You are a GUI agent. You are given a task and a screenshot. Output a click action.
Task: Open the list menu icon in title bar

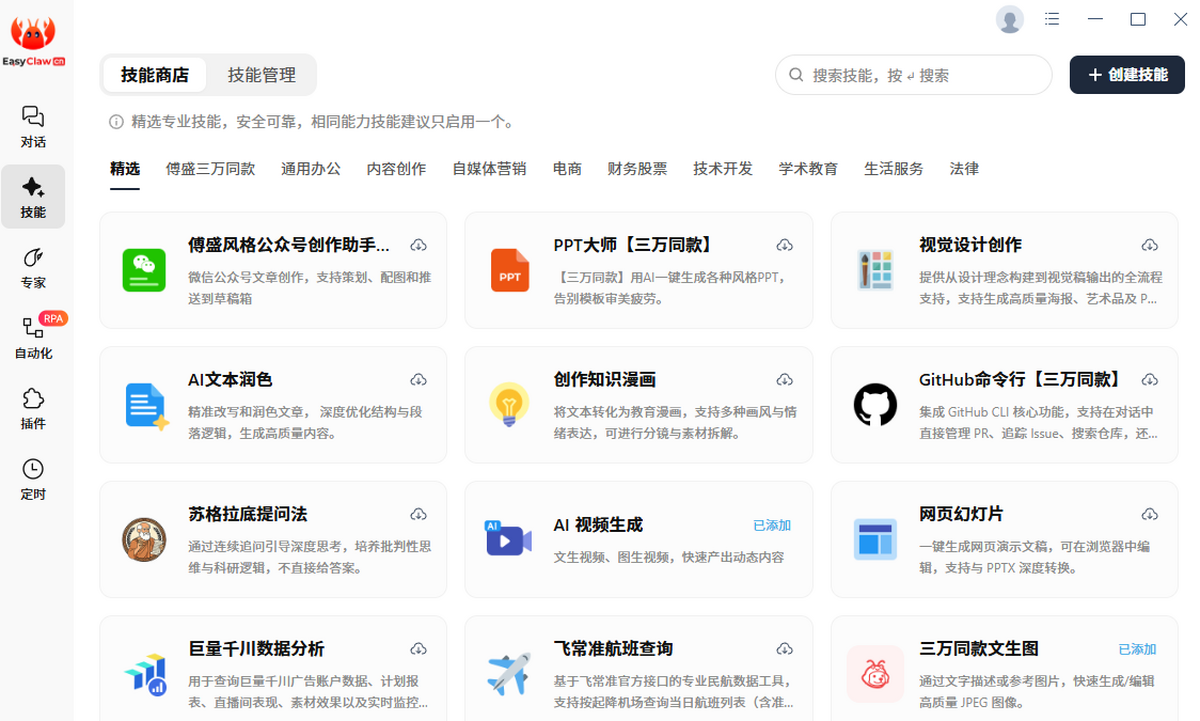pyautogui.click(x=1052, y=19)
